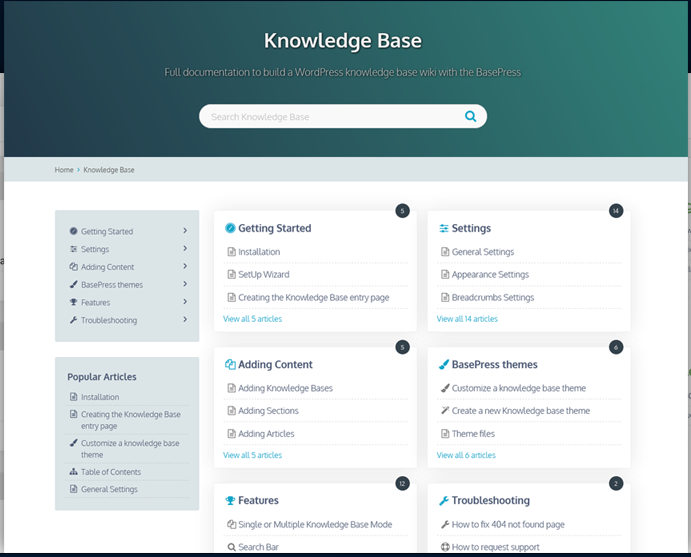Click trophy icon beside sidebar Features
The height and width of the screenshot is (557, 691).
73,302
